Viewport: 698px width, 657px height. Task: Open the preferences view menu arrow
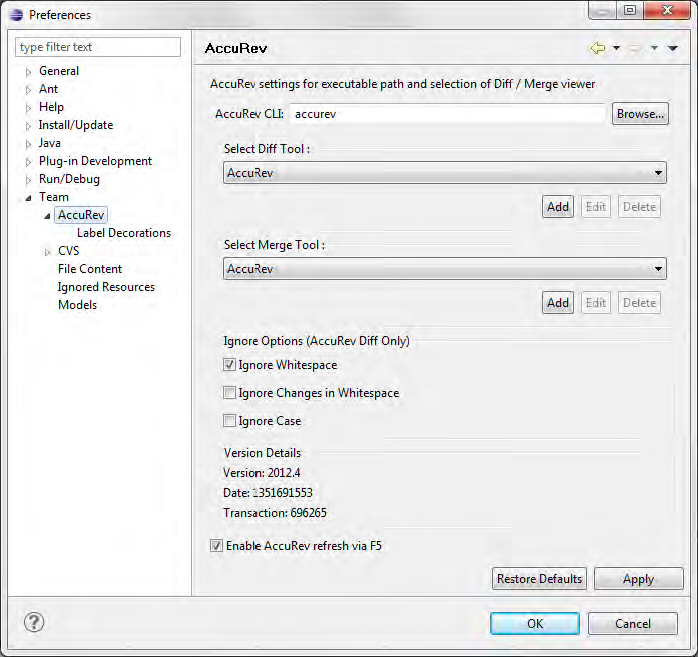pos(673,48)
